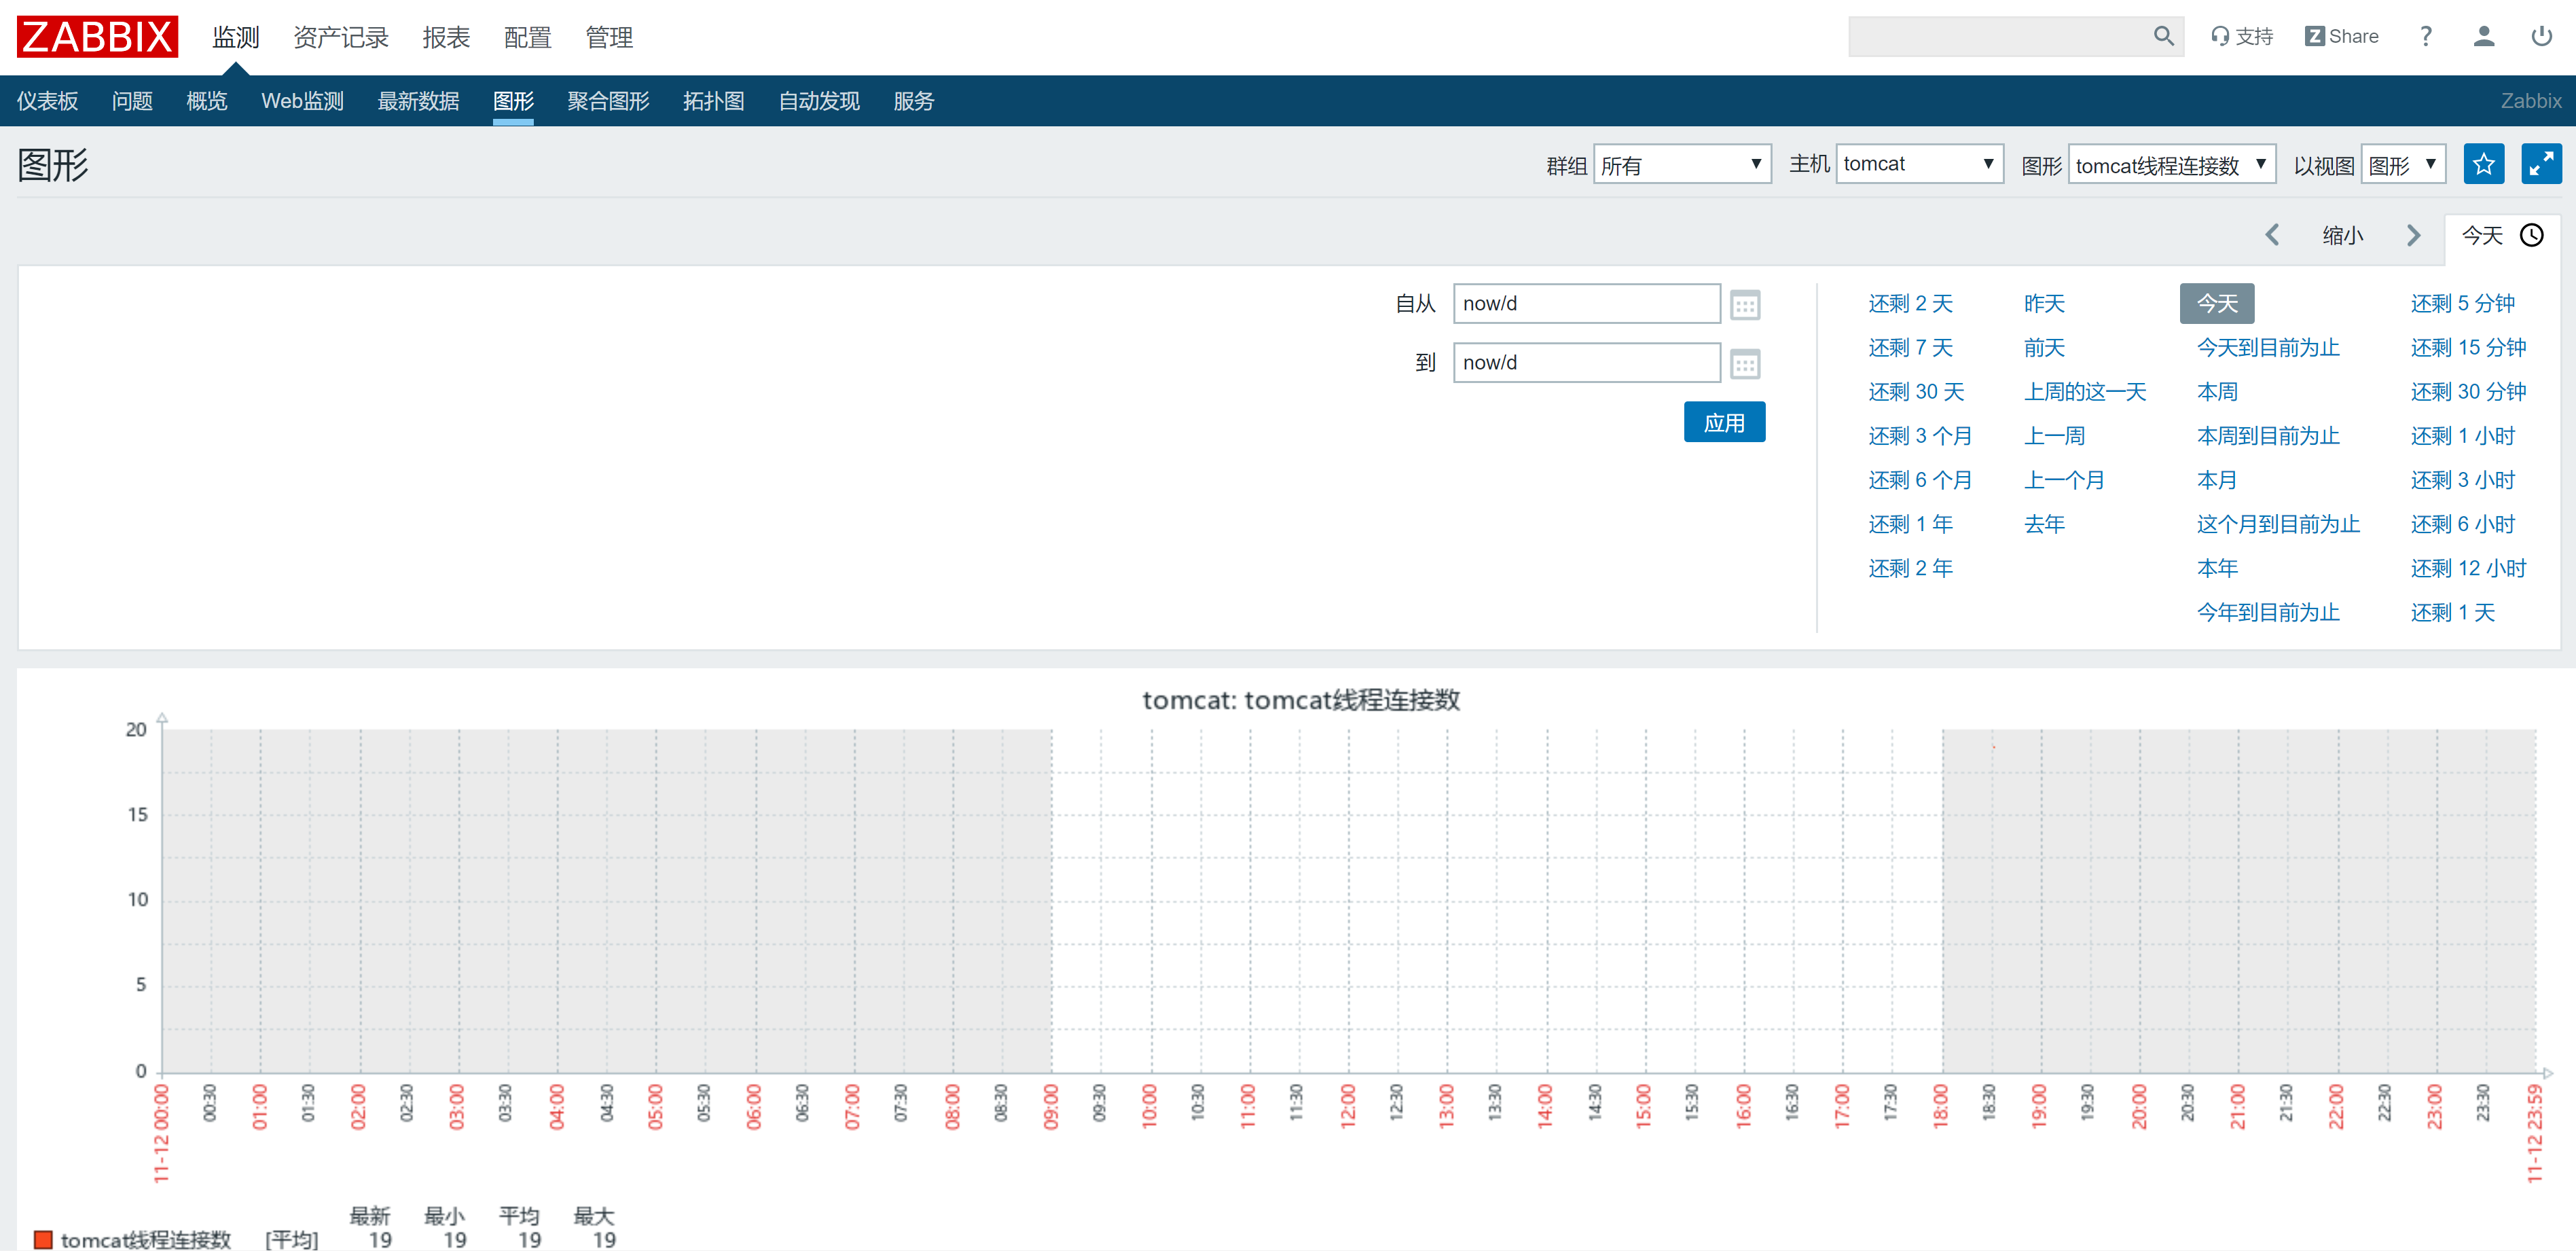Viewport: 2576px width, 1251px height.
Task: Open the calendar picker for 到 field
Action: pyautogui.click(x=1745, y=364)
